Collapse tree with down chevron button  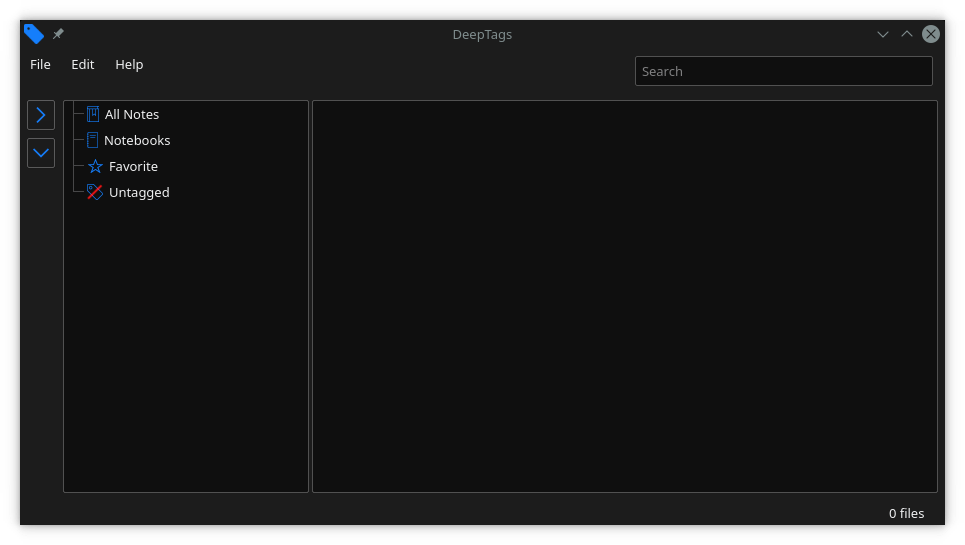point(41,153)
